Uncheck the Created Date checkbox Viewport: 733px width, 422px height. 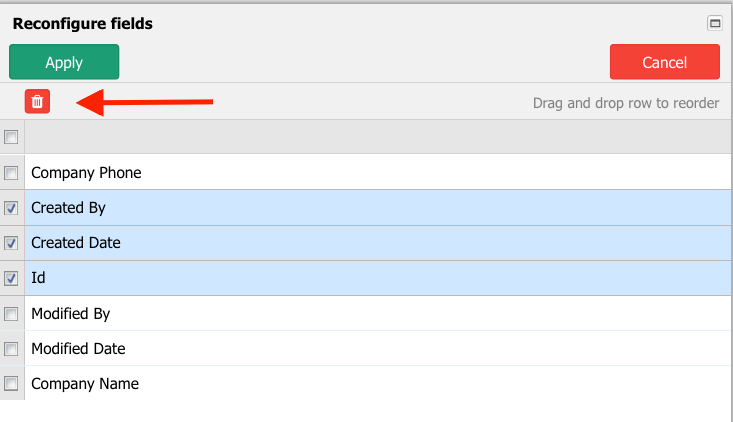coord(11,243)
